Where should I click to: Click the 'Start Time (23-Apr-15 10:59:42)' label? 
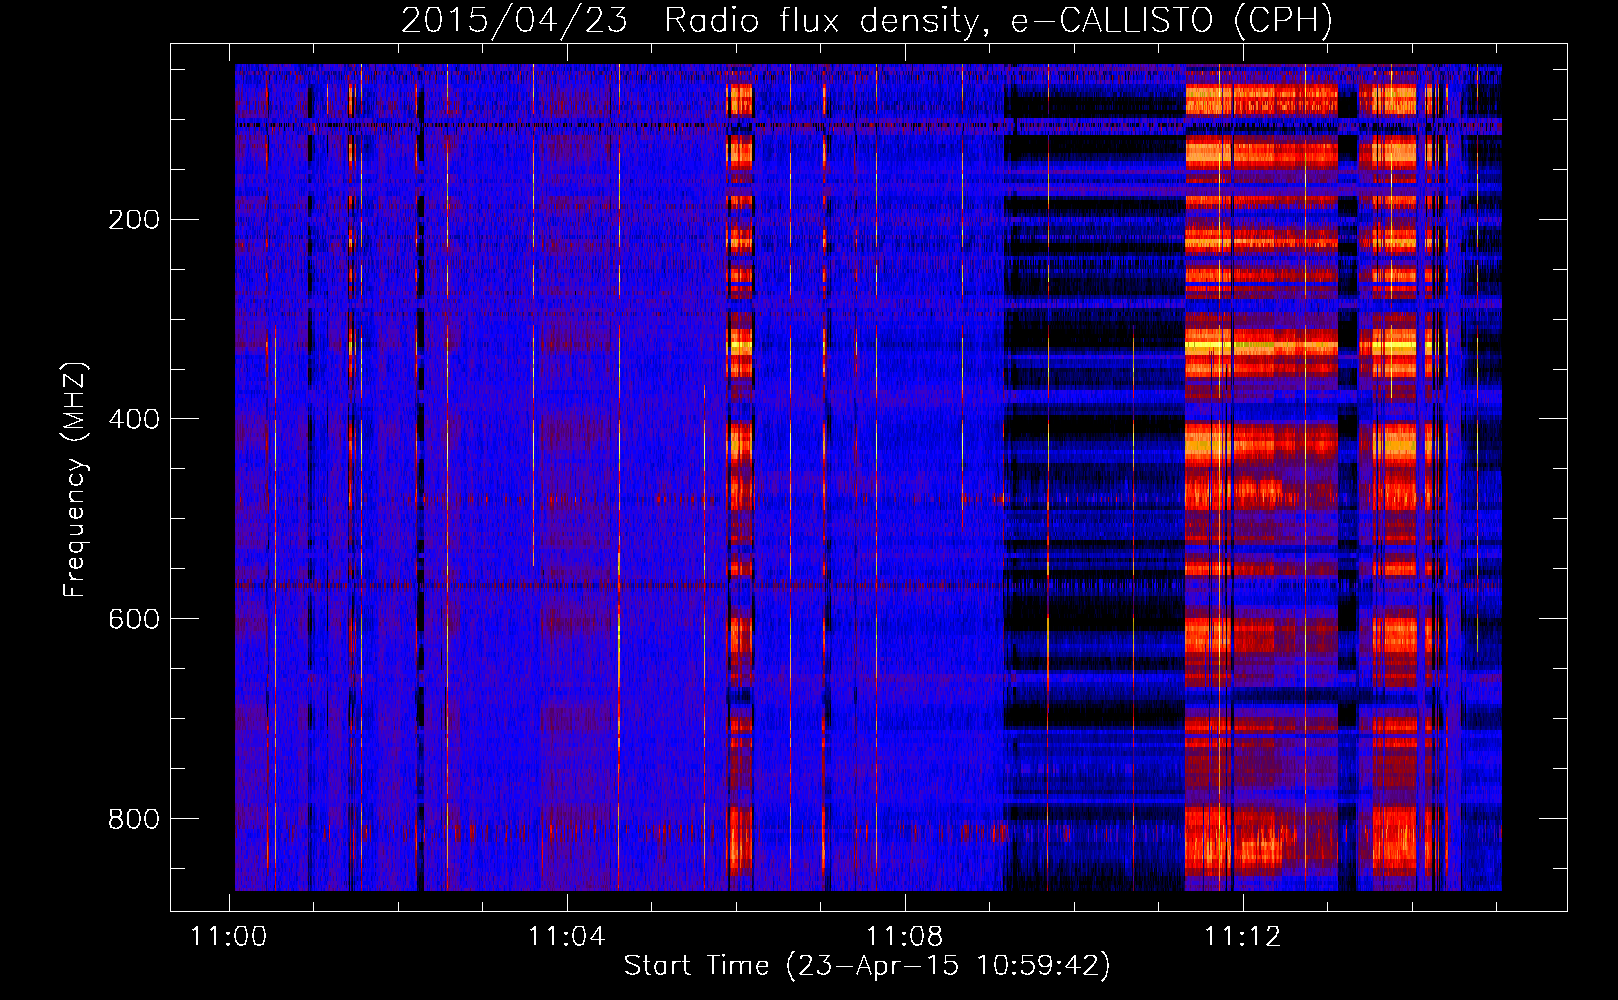point(867,966)
